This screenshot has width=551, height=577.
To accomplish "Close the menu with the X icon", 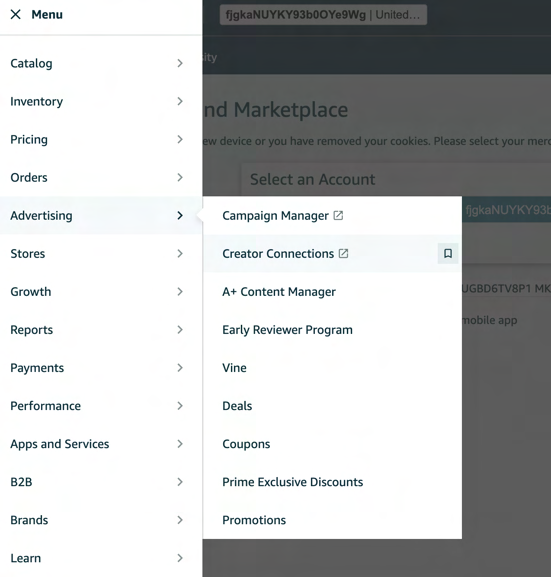I will (15, 14).
